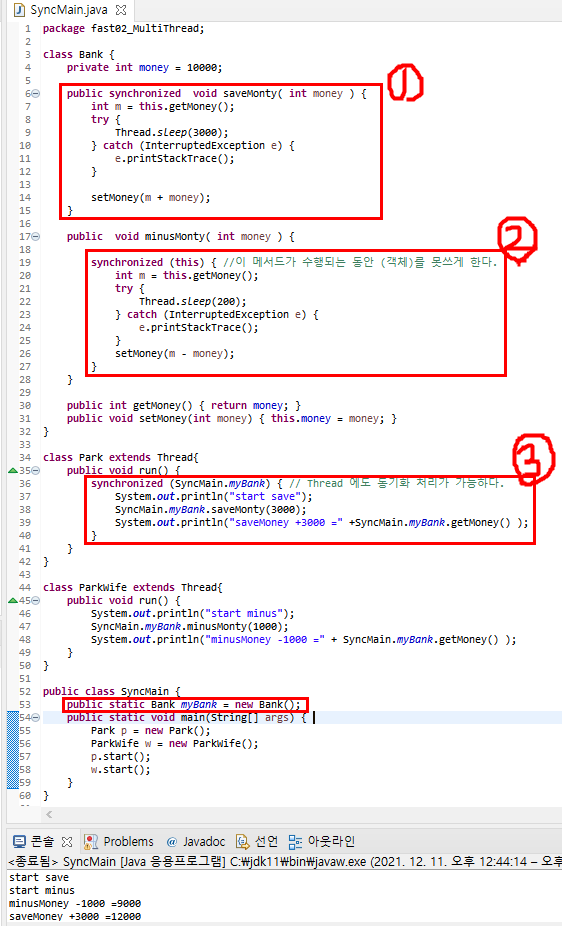Viewport: 562px width, 926px height.
Task: Open the 선언 declaration tab
Action: [257, 841]
